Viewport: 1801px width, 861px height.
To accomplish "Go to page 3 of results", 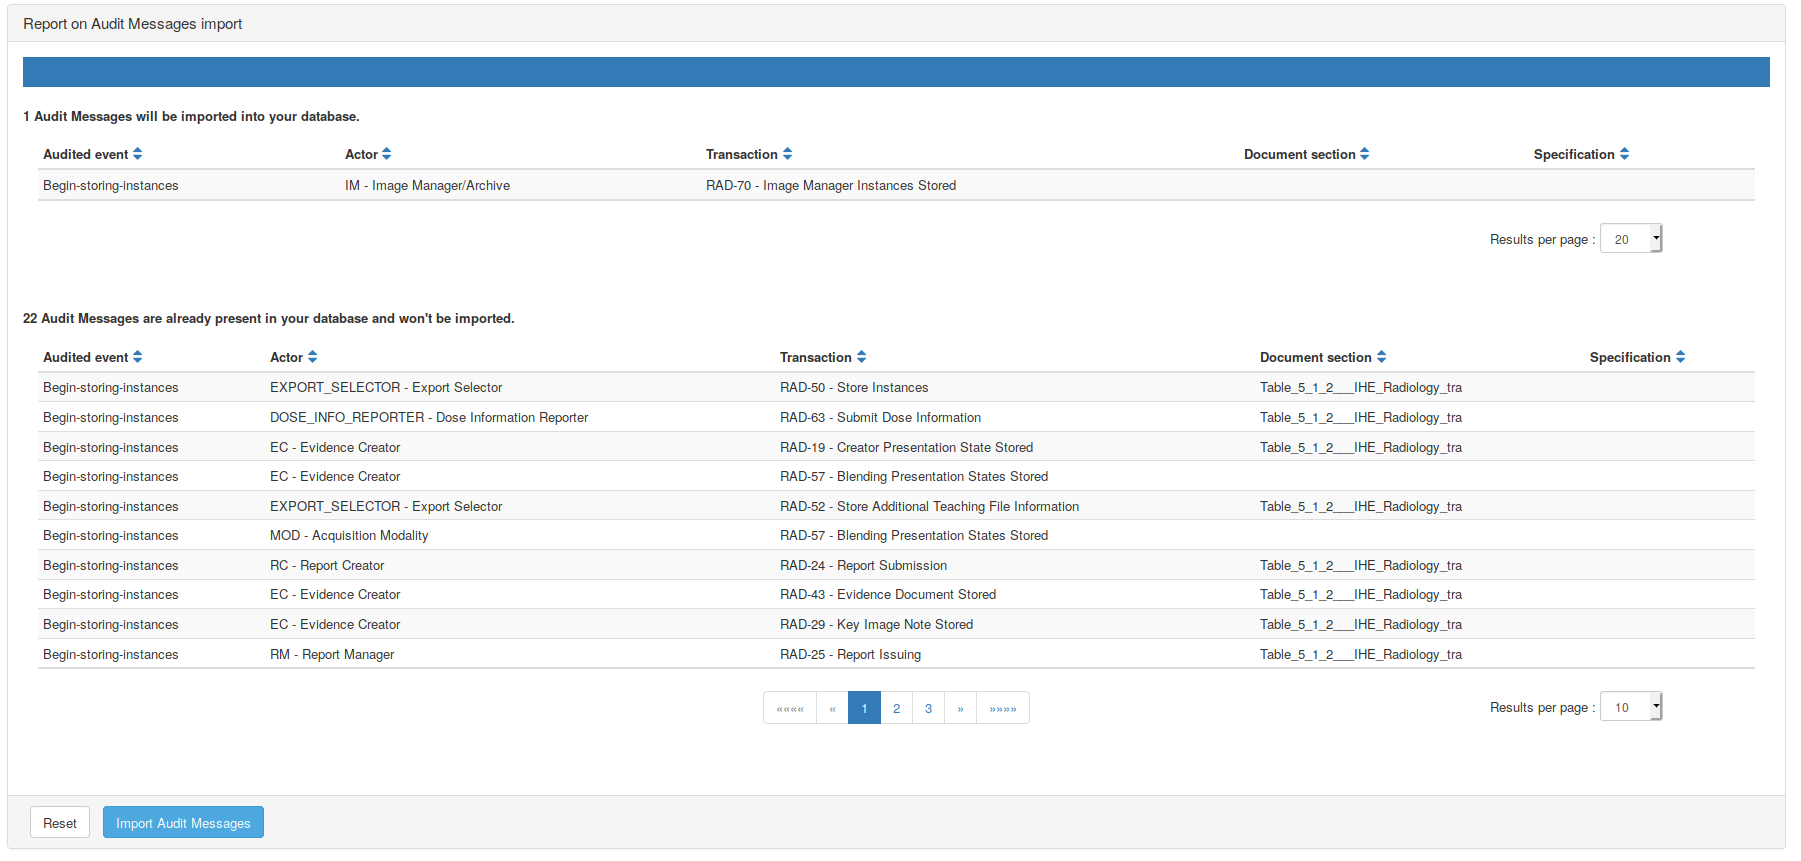I will [x=928, y=708].
